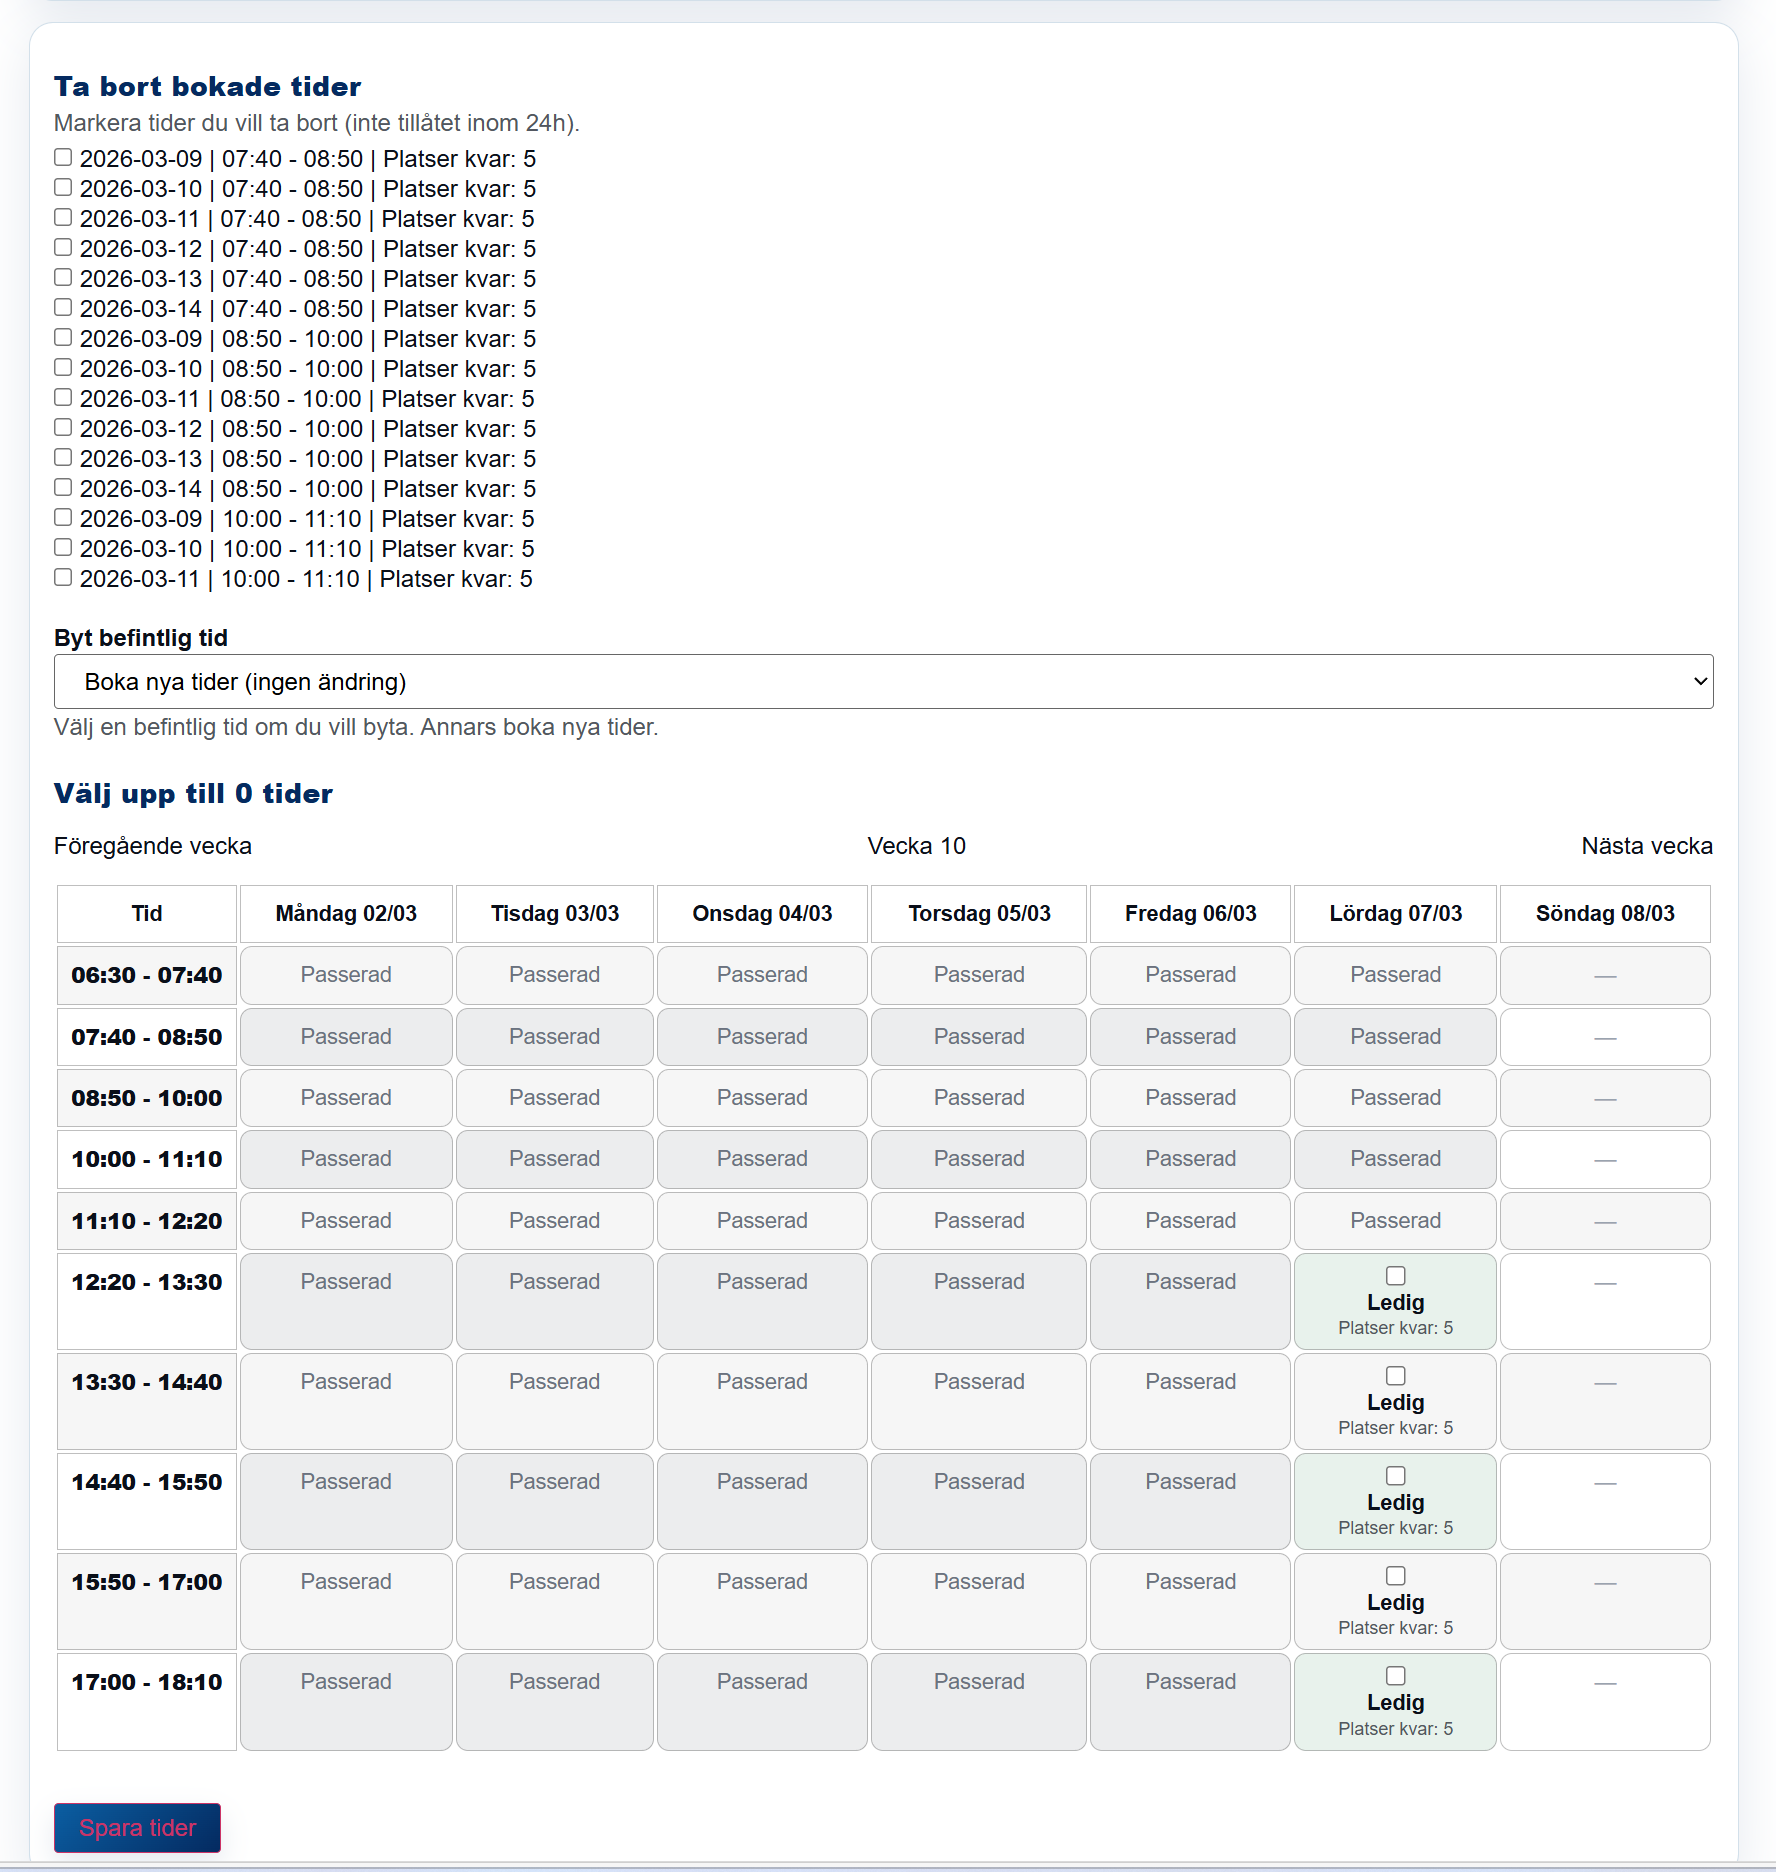This screenshot has height=1872, width=1776.
Task: Check the booked time 2026-03-13 08:50-10:00
Action: (x=63, y=457)
